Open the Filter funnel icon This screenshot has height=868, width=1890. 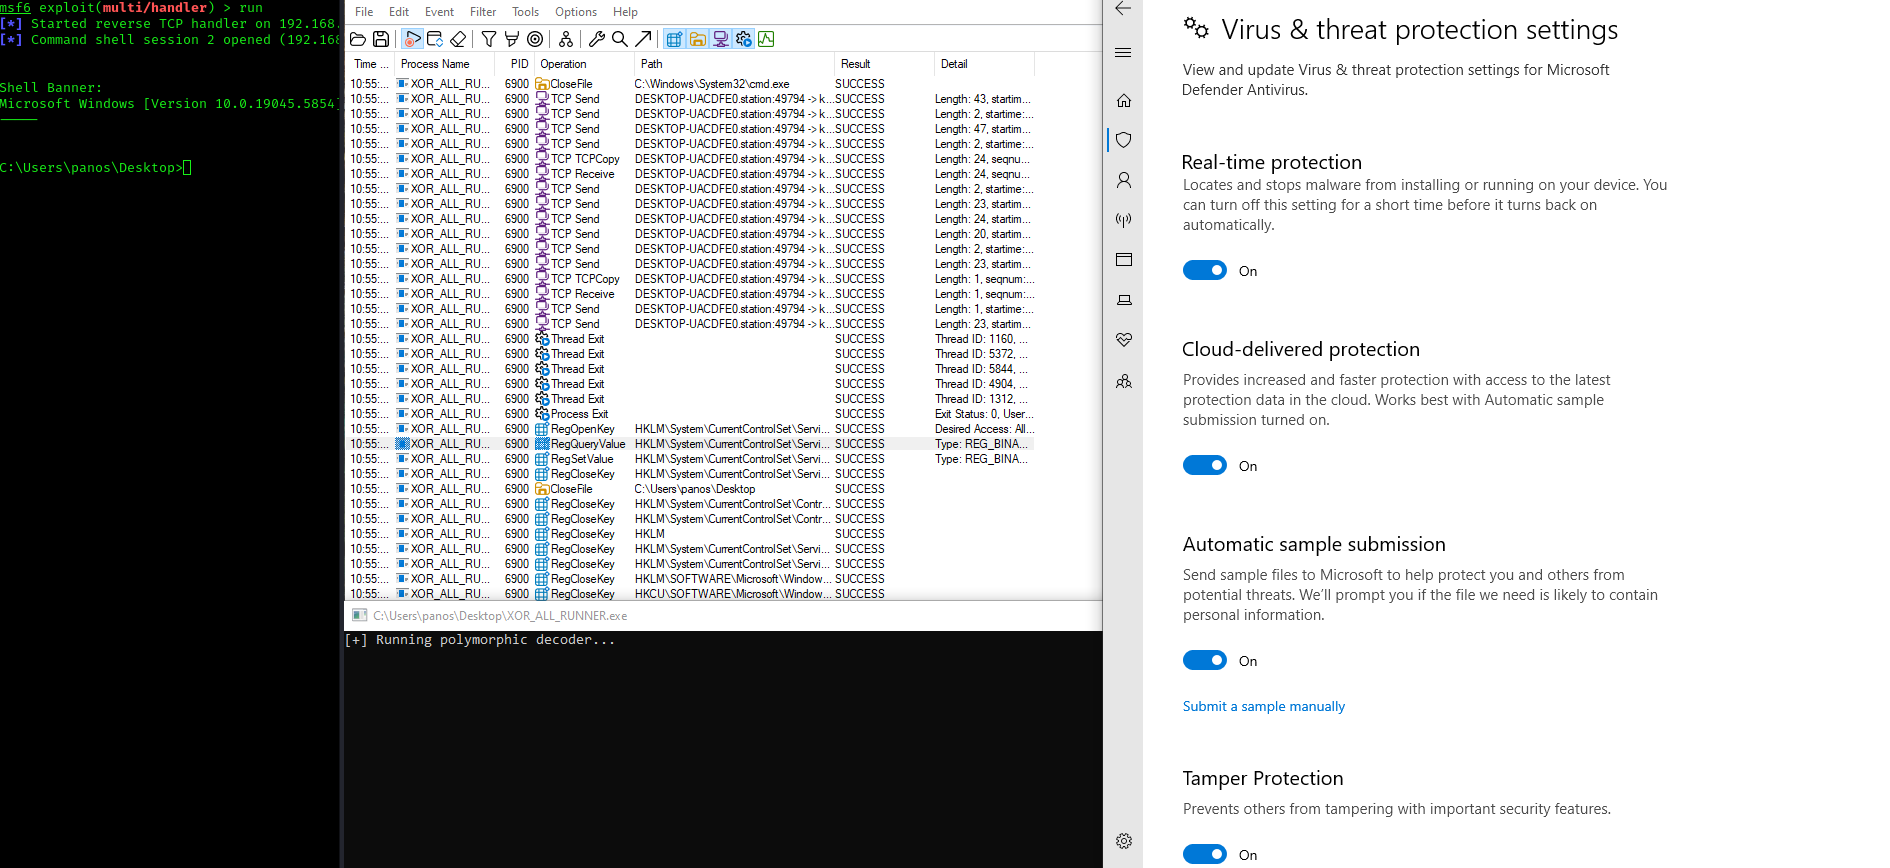pyautogui.click(x=489, y=39)
